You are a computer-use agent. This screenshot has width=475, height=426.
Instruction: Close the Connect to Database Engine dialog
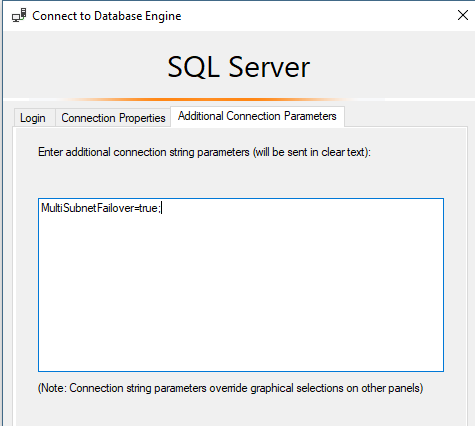pyautogui.click(x=463, y=15)
